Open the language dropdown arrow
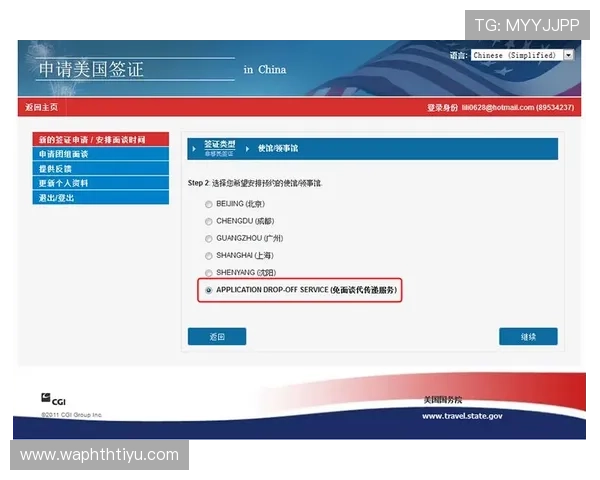 (x=569, y=55)
